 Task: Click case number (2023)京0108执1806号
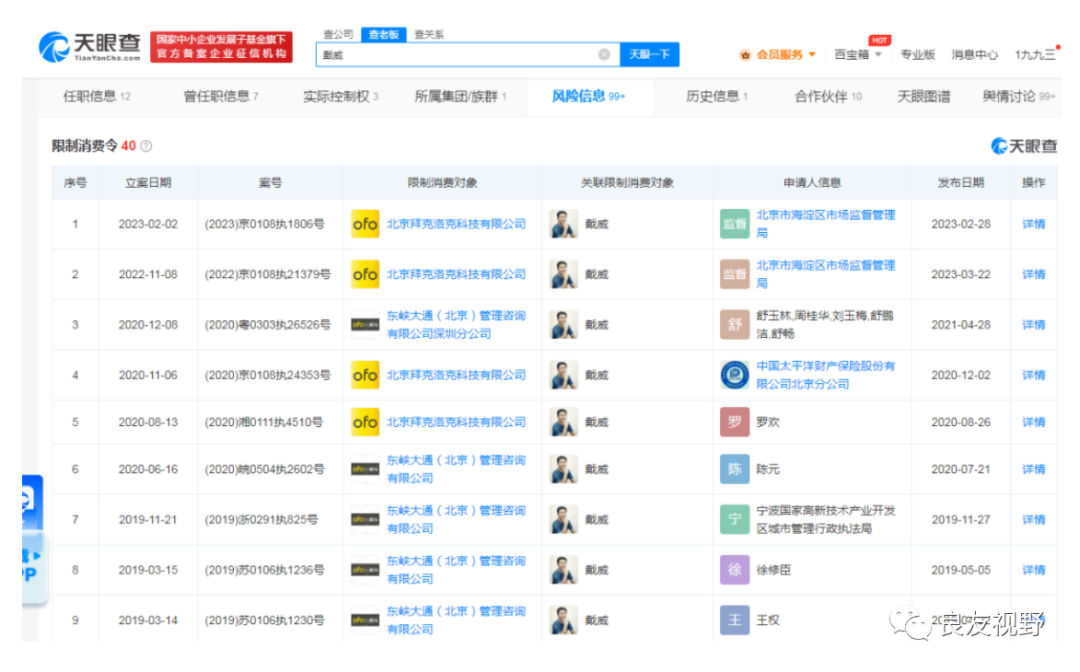[x=264, y=224]
